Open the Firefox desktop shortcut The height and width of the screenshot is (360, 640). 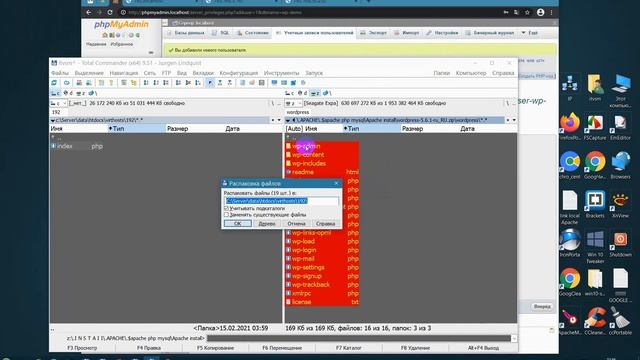tap(570, 126)
